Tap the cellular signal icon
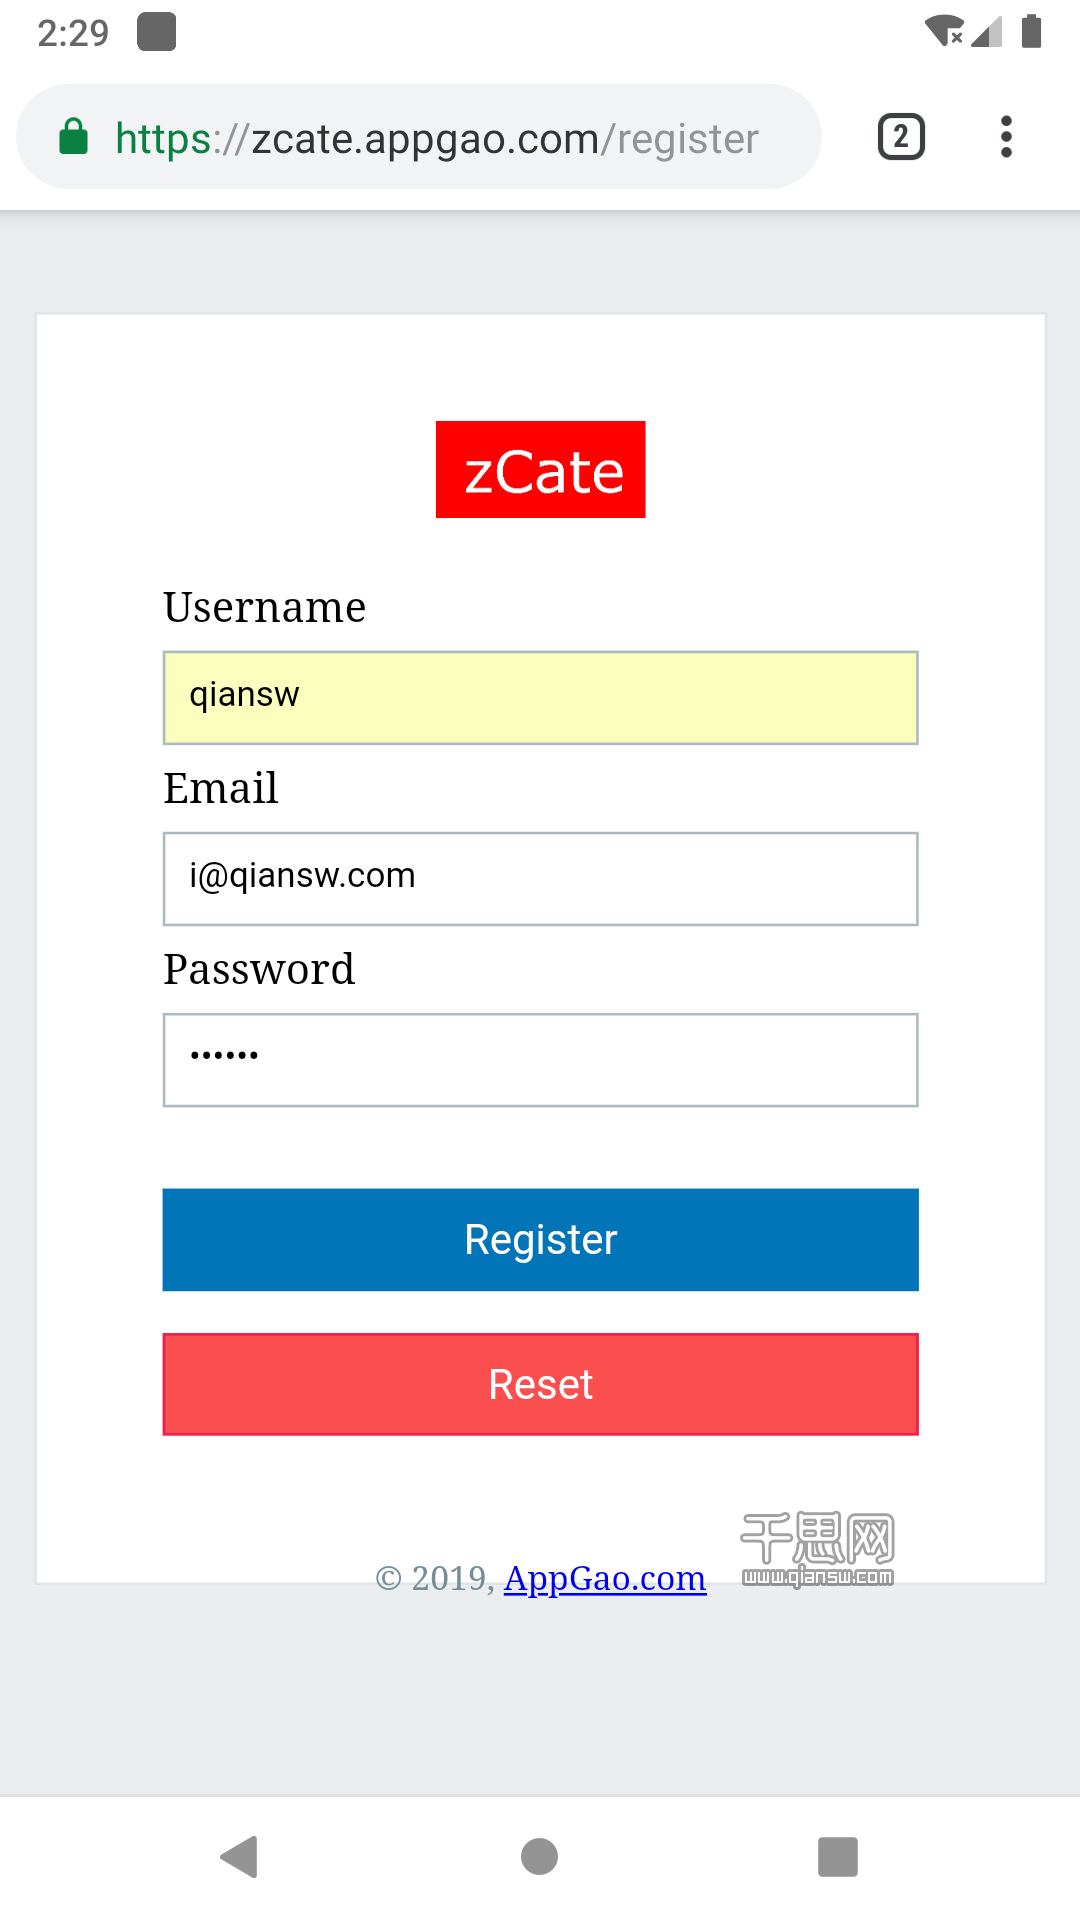 point(988,31)
